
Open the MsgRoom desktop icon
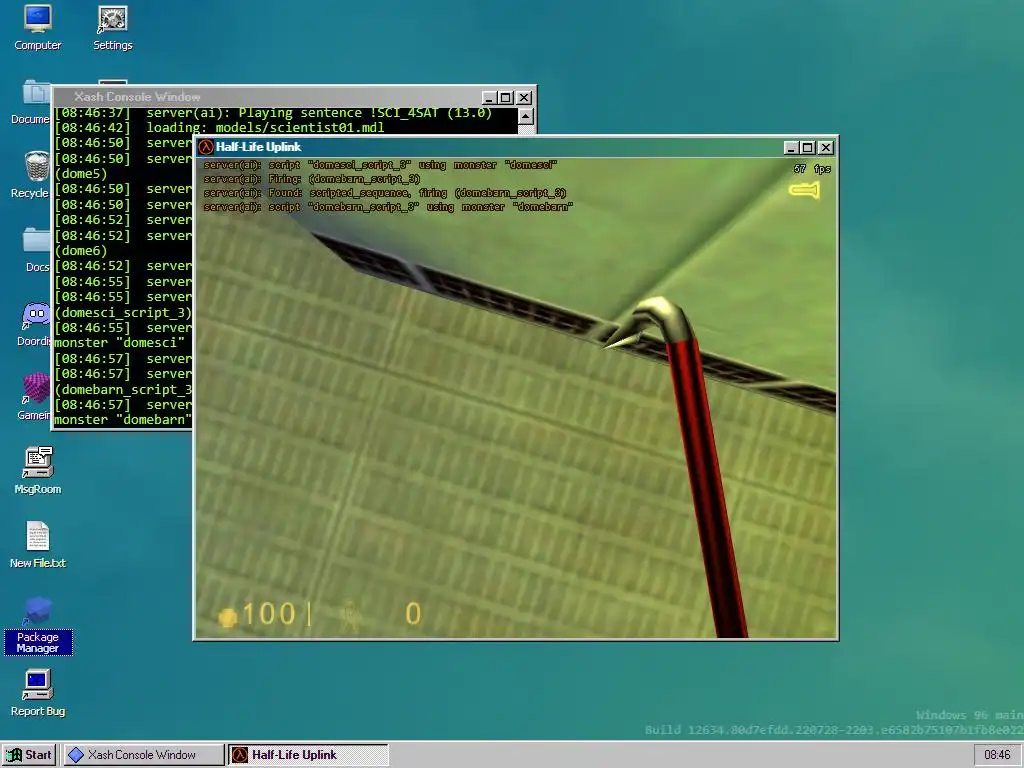[x=37, y=470]
